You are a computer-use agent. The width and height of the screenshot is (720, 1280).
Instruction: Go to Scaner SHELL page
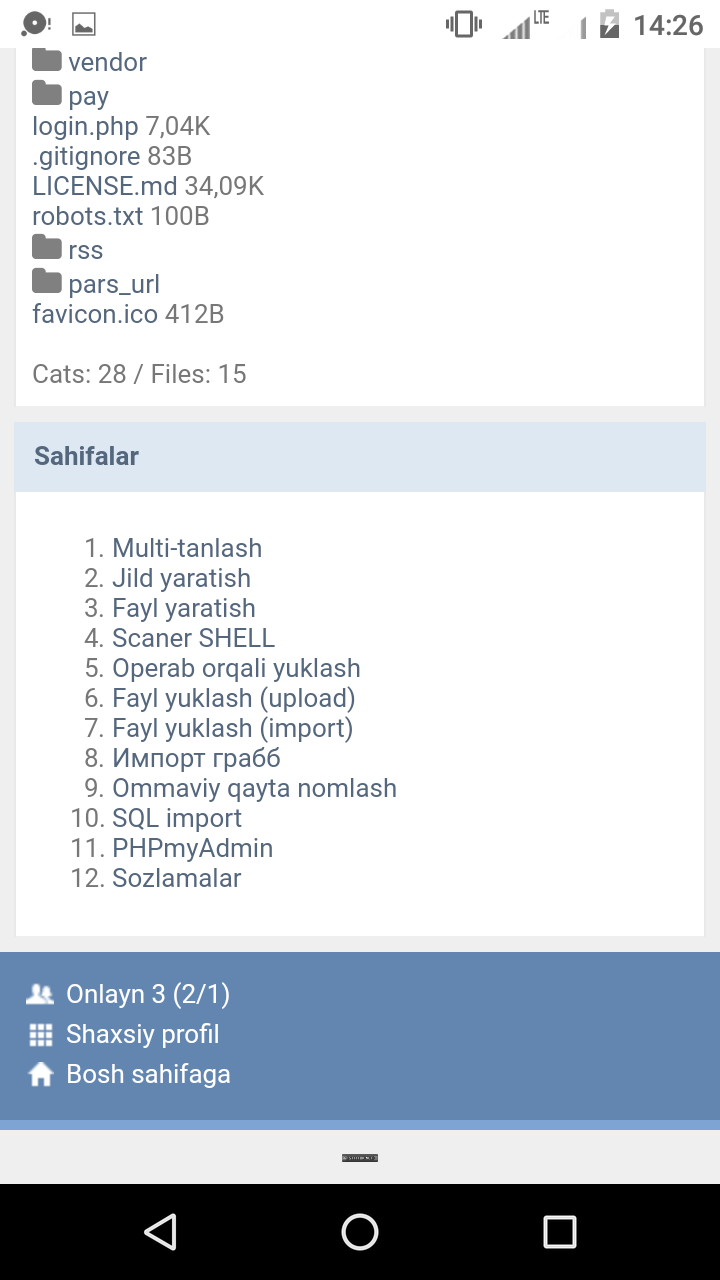click(193, 638)
